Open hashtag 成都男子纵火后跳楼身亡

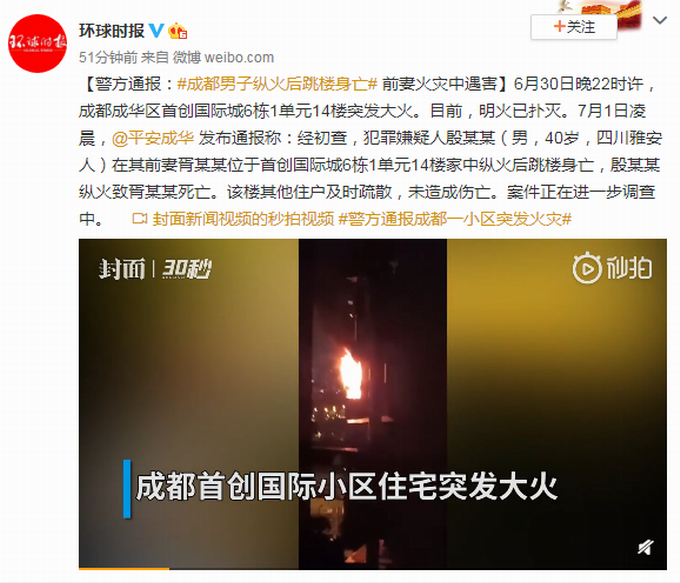click(278, 84)
